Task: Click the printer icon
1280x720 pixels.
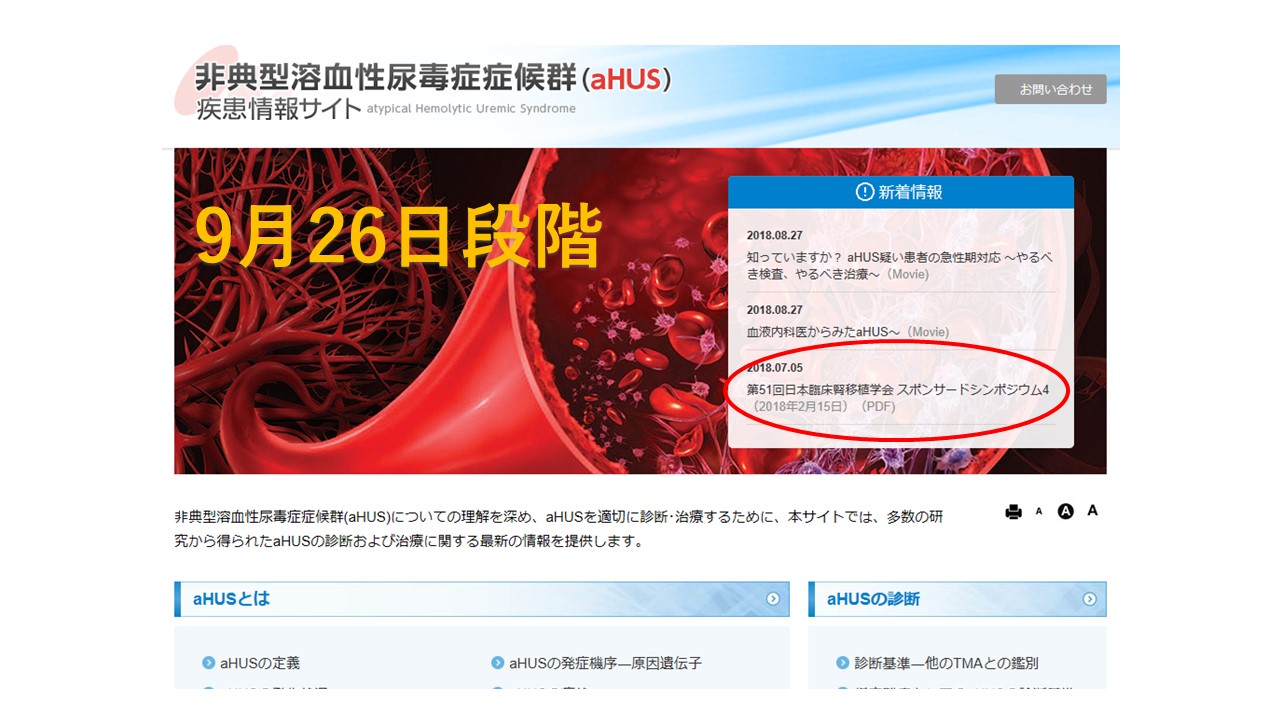Action: [1013, 512]
